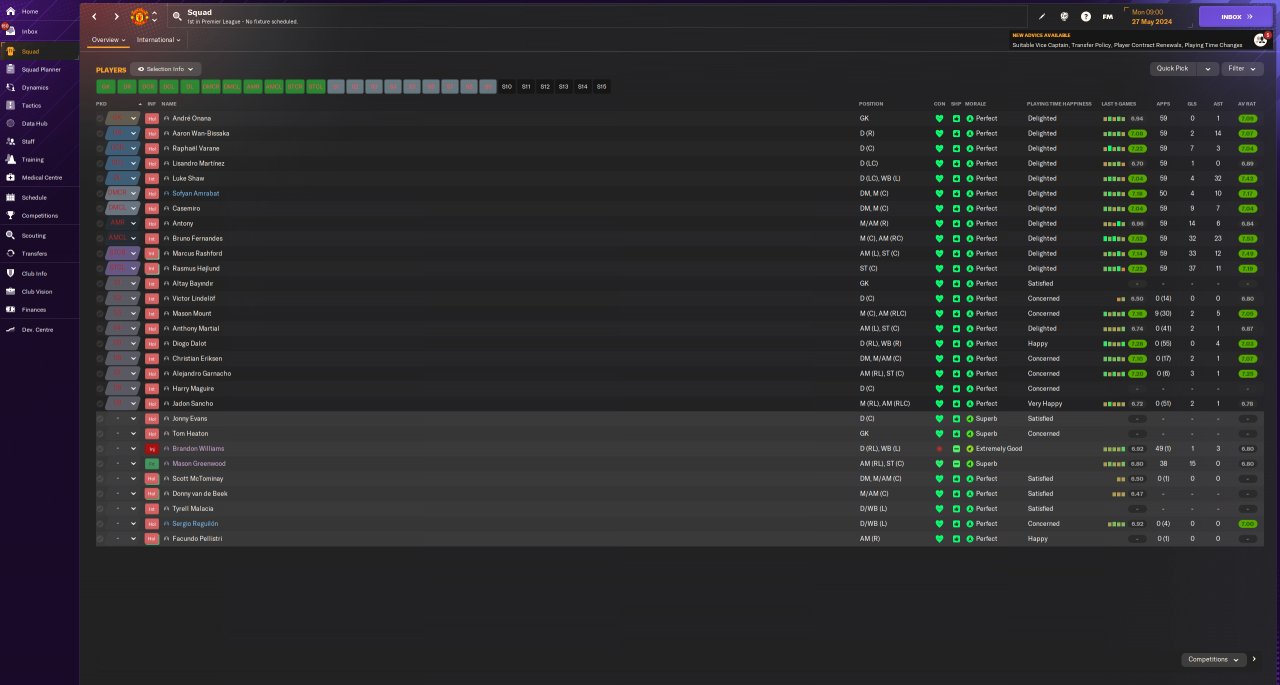Click the date Mon 09:00 27 May 2024

click(1151, 16)
